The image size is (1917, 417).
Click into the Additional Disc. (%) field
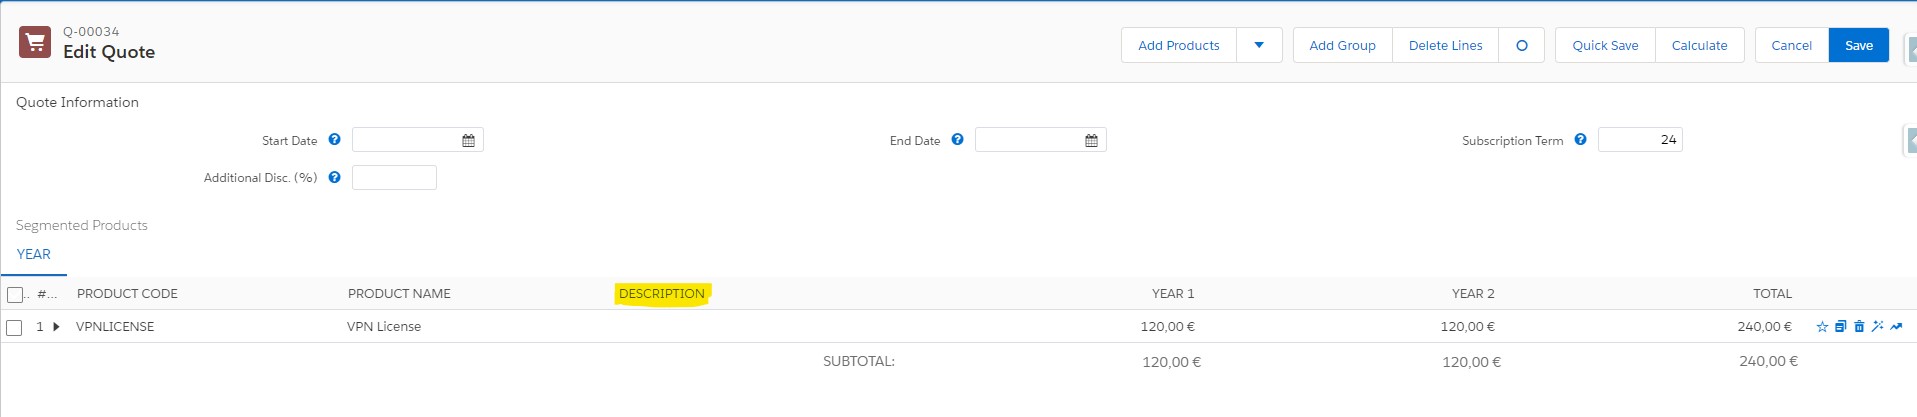coord(394,178)
